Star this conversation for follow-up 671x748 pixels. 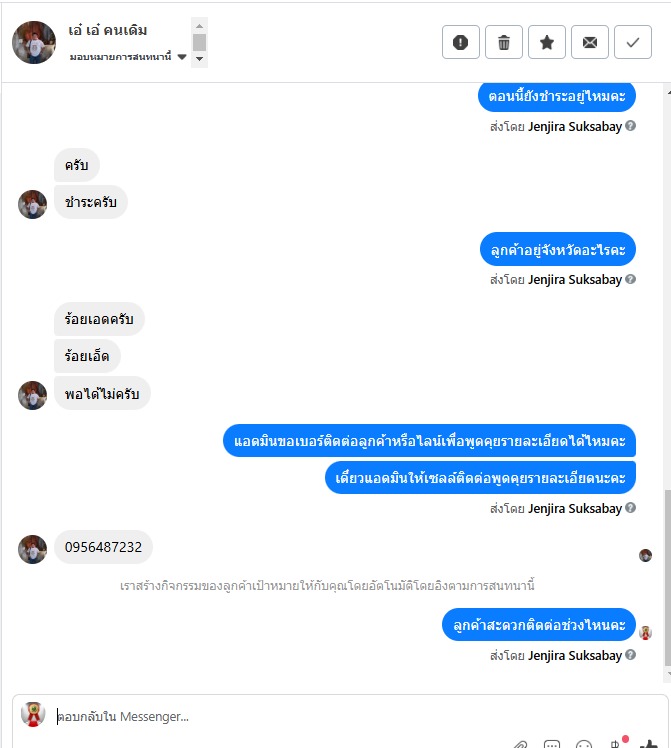tap(547, 42)
